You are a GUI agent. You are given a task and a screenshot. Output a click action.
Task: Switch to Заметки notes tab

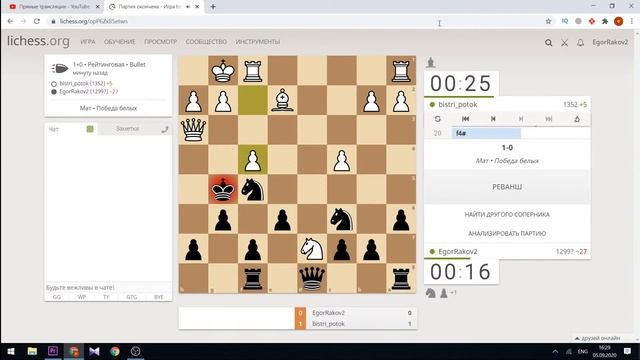pos(127,129)
